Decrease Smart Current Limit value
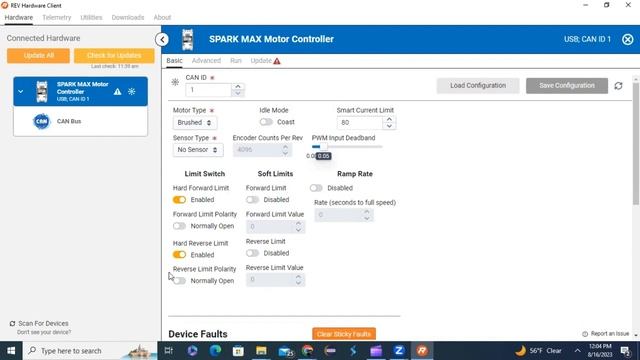The height and width of the screenshot is (360, 640). (x=389, y=126)
